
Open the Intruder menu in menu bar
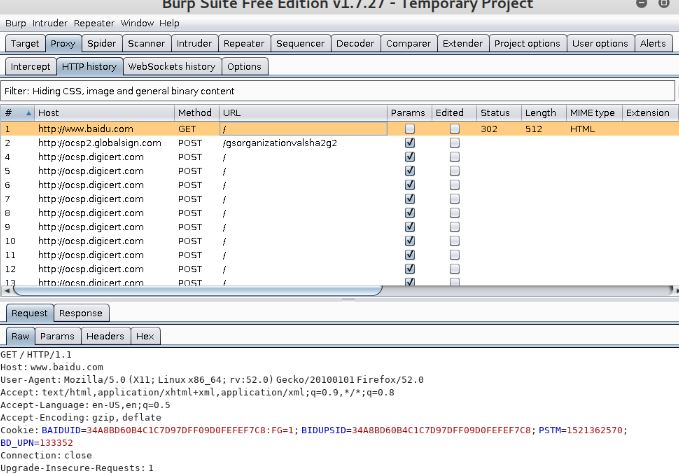[x=50, y=23]
